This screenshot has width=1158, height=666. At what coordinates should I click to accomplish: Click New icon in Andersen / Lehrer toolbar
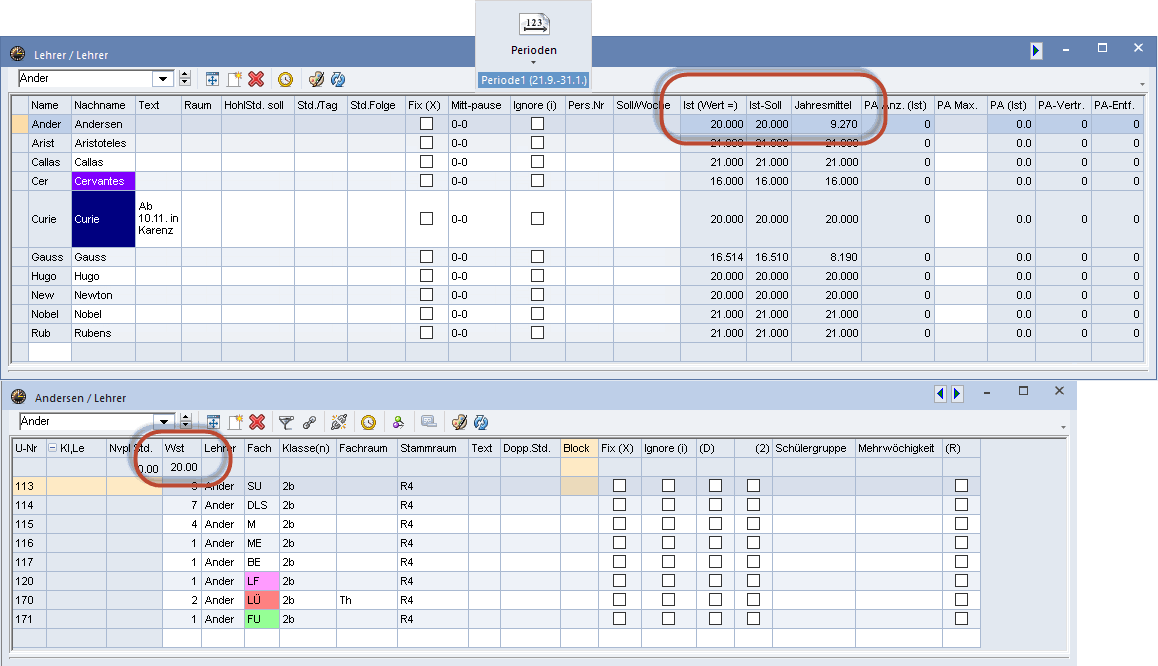(x=236, y=422)
